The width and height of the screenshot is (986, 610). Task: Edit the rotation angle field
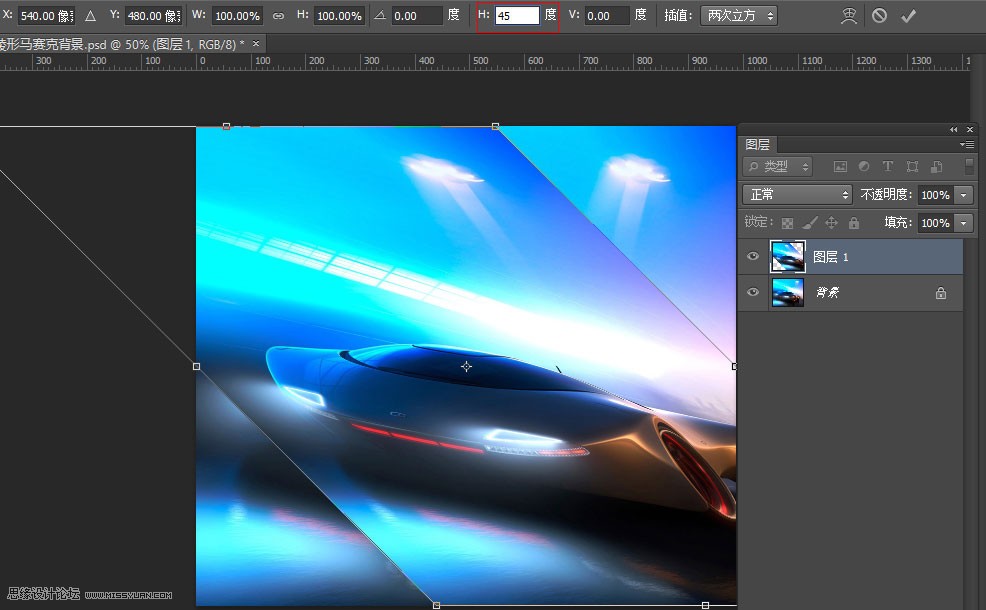417,16
